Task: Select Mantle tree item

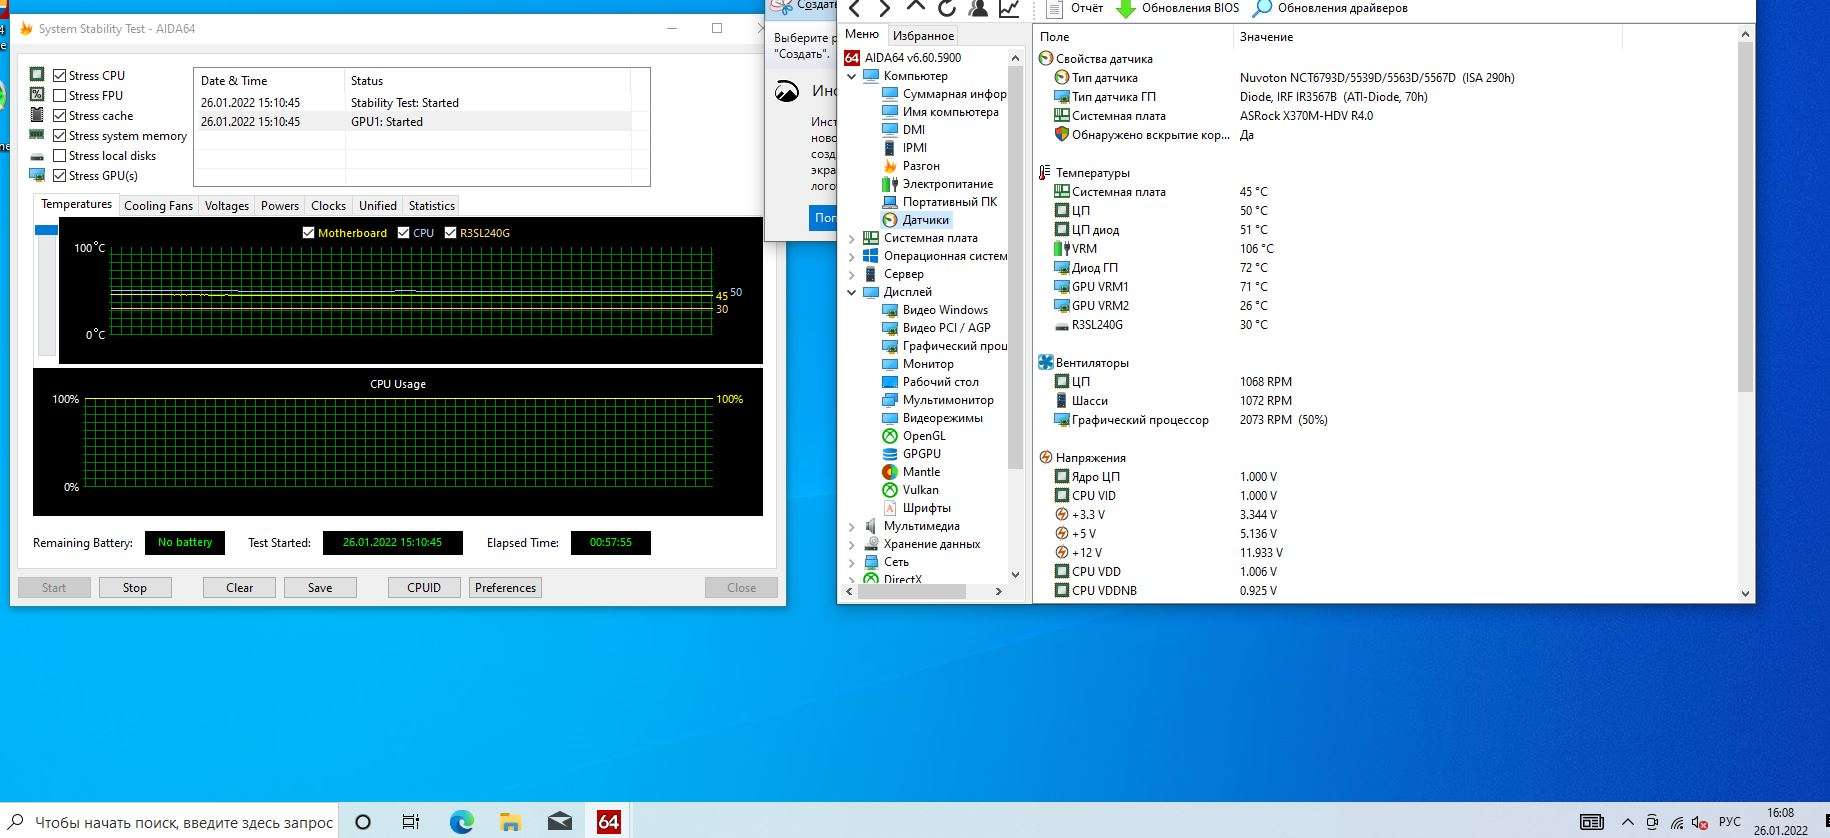Action: click(911, 472)
